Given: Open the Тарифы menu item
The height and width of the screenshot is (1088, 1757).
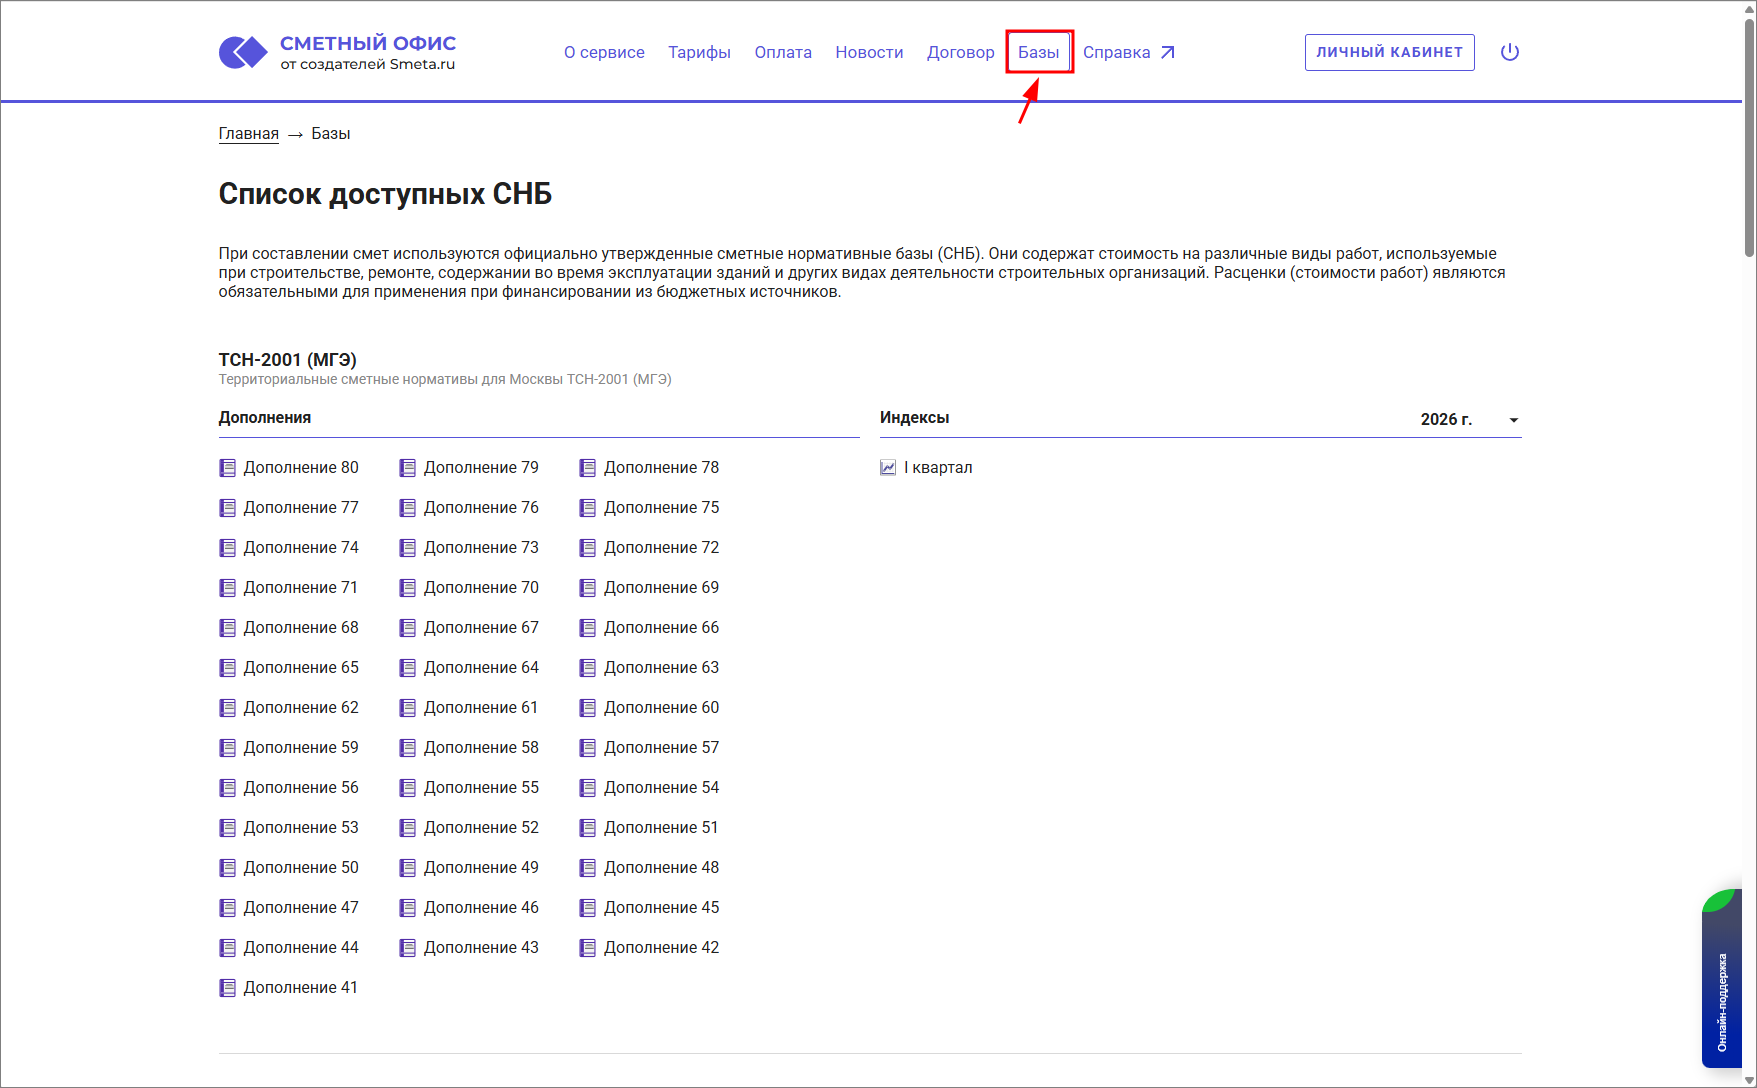Looking at the screenshot, I should (699, 52).
